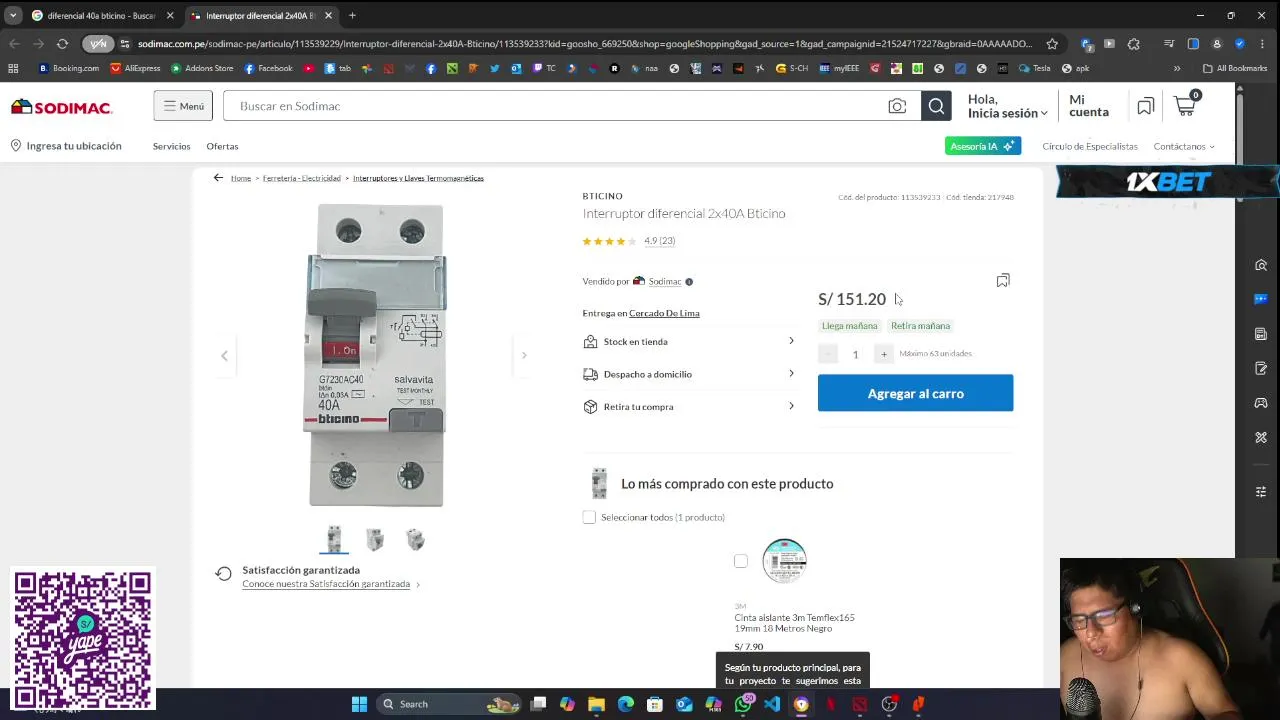Open the Interruptores y Llaves Termomagnéticas breadcrumb
Viewport: 1280px width, 720px height.
[418, 178]
